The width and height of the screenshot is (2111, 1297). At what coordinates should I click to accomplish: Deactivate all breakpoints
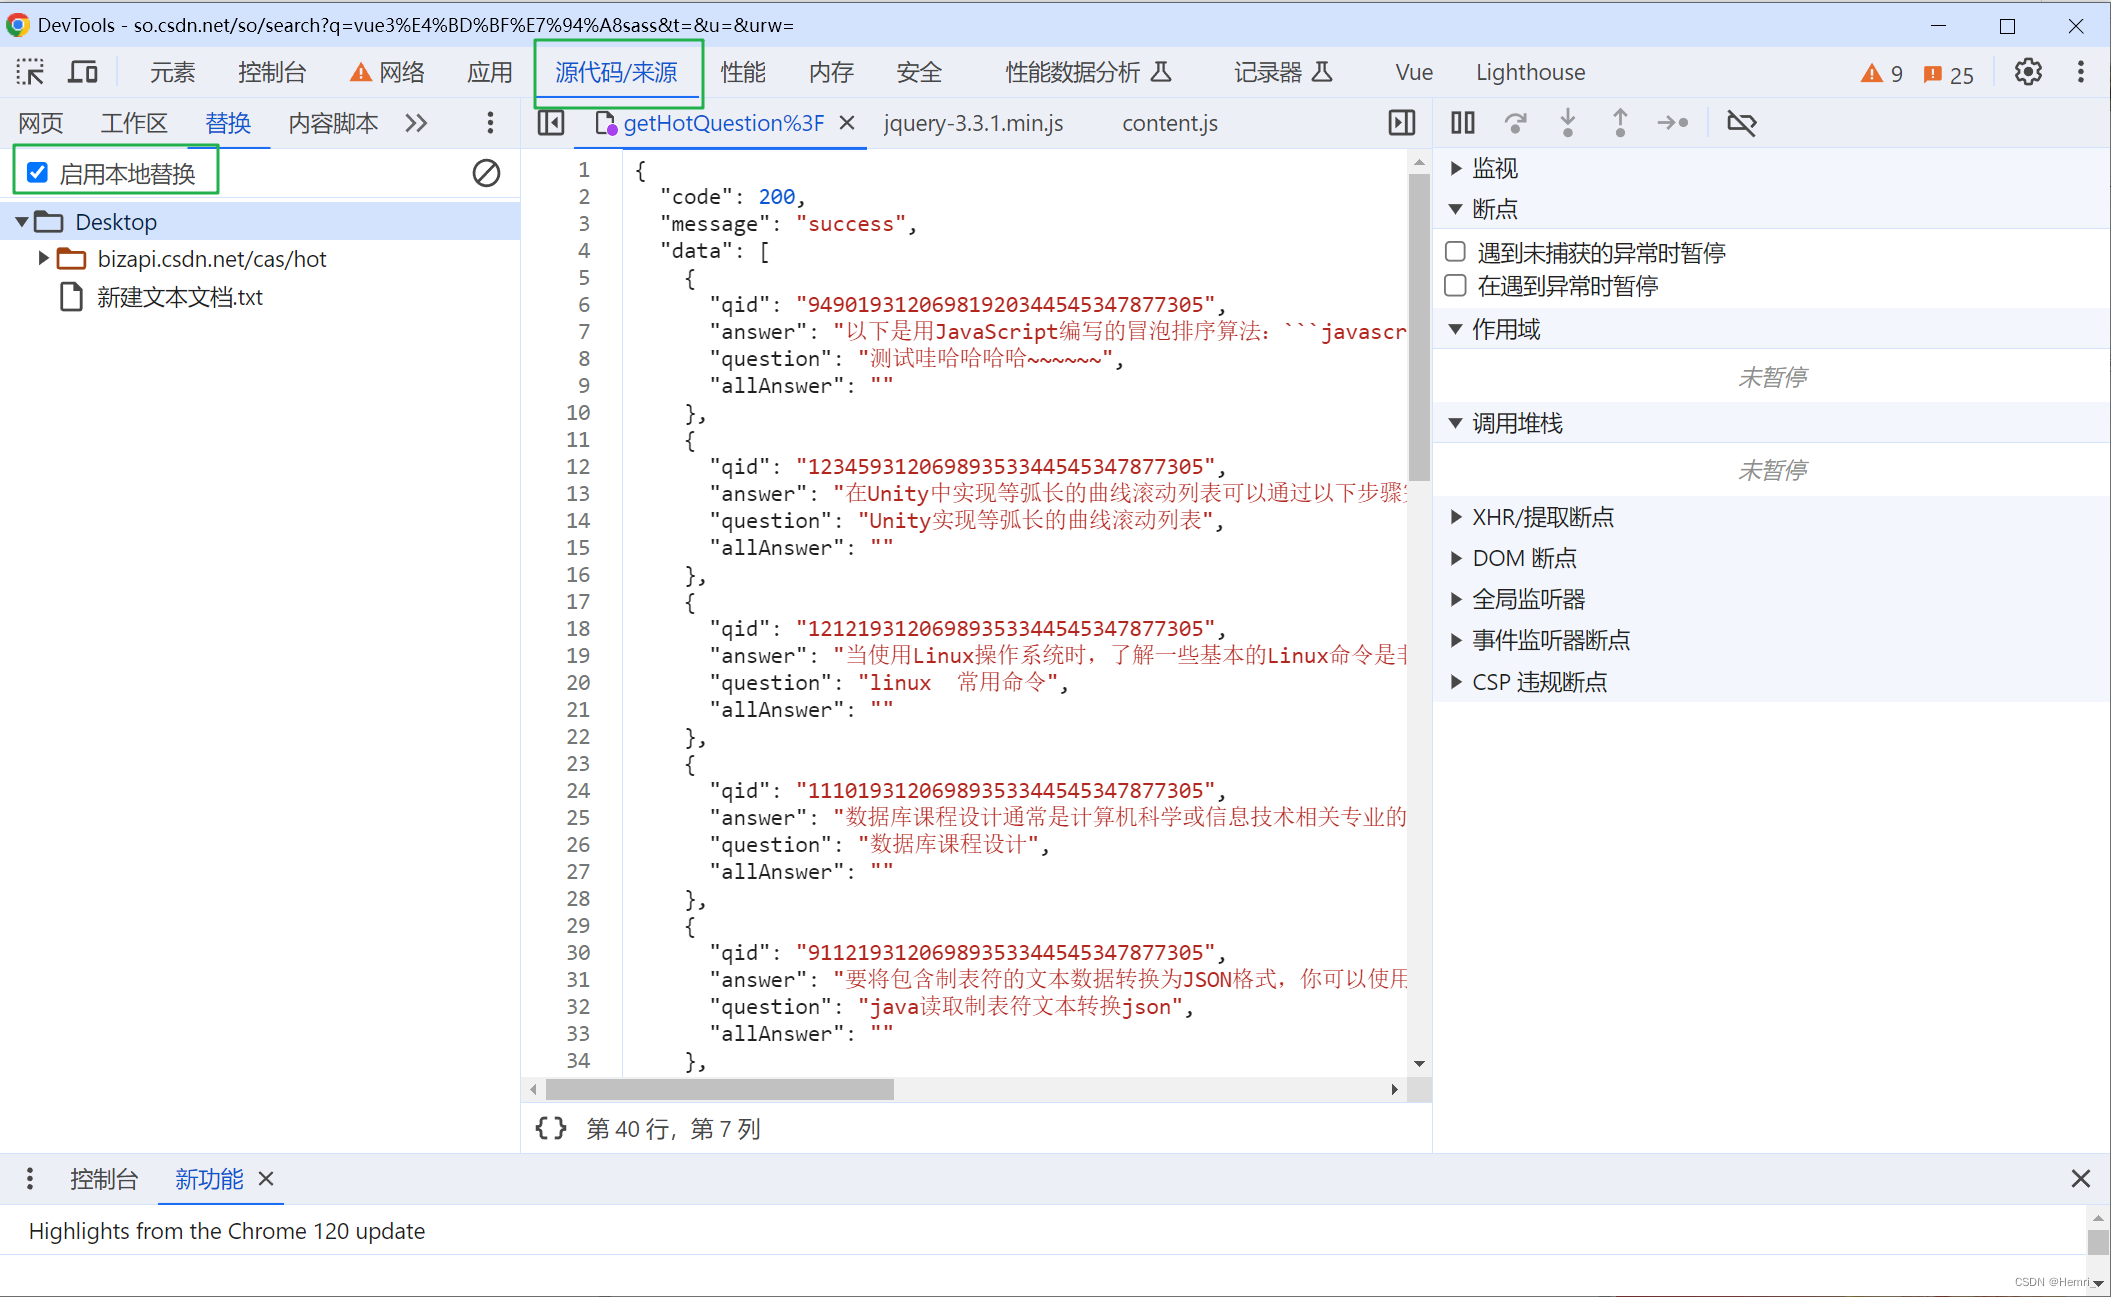[1742, 123]
